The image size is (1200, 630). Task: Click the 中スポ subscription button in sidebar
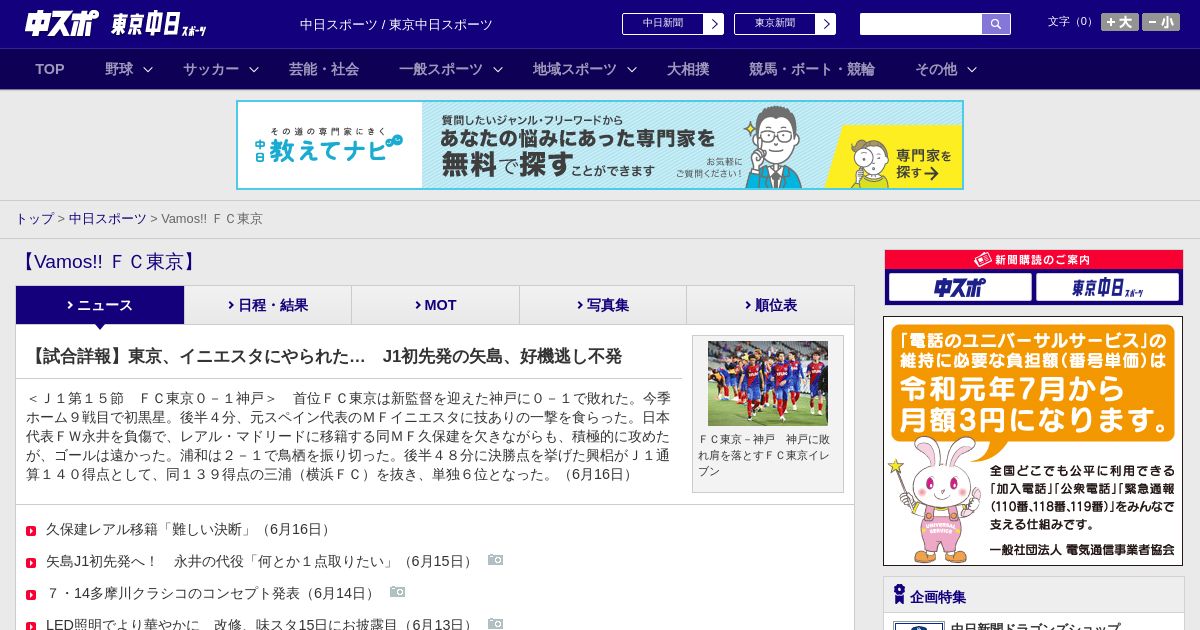[x=960, y=287]
